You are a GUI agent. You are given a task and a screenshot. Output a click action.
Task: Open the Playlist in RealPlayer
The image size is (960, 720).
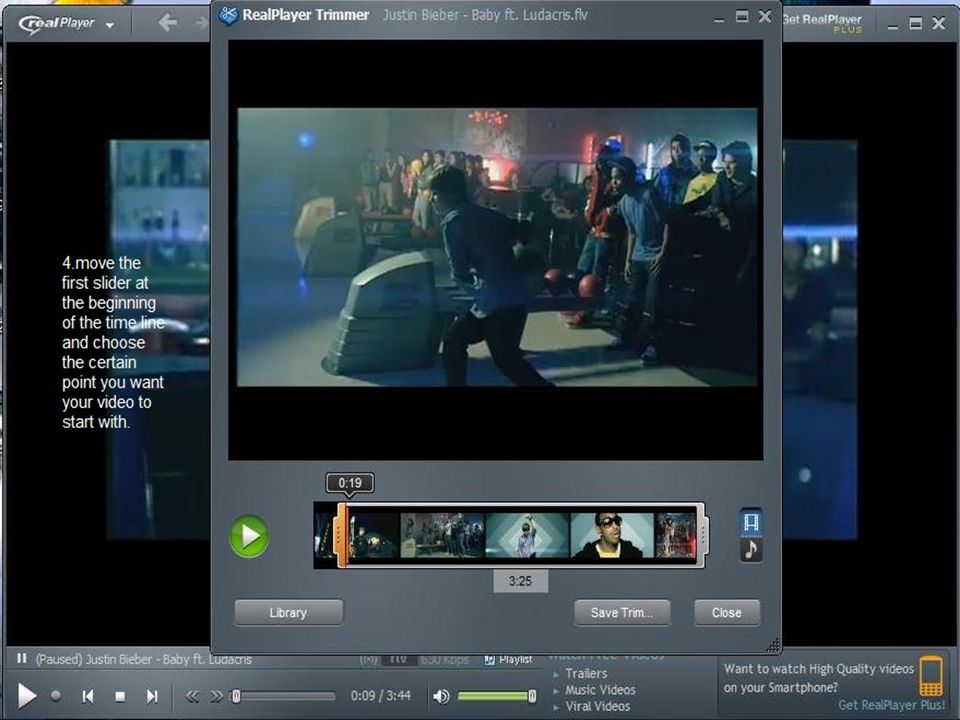[508, 659]
